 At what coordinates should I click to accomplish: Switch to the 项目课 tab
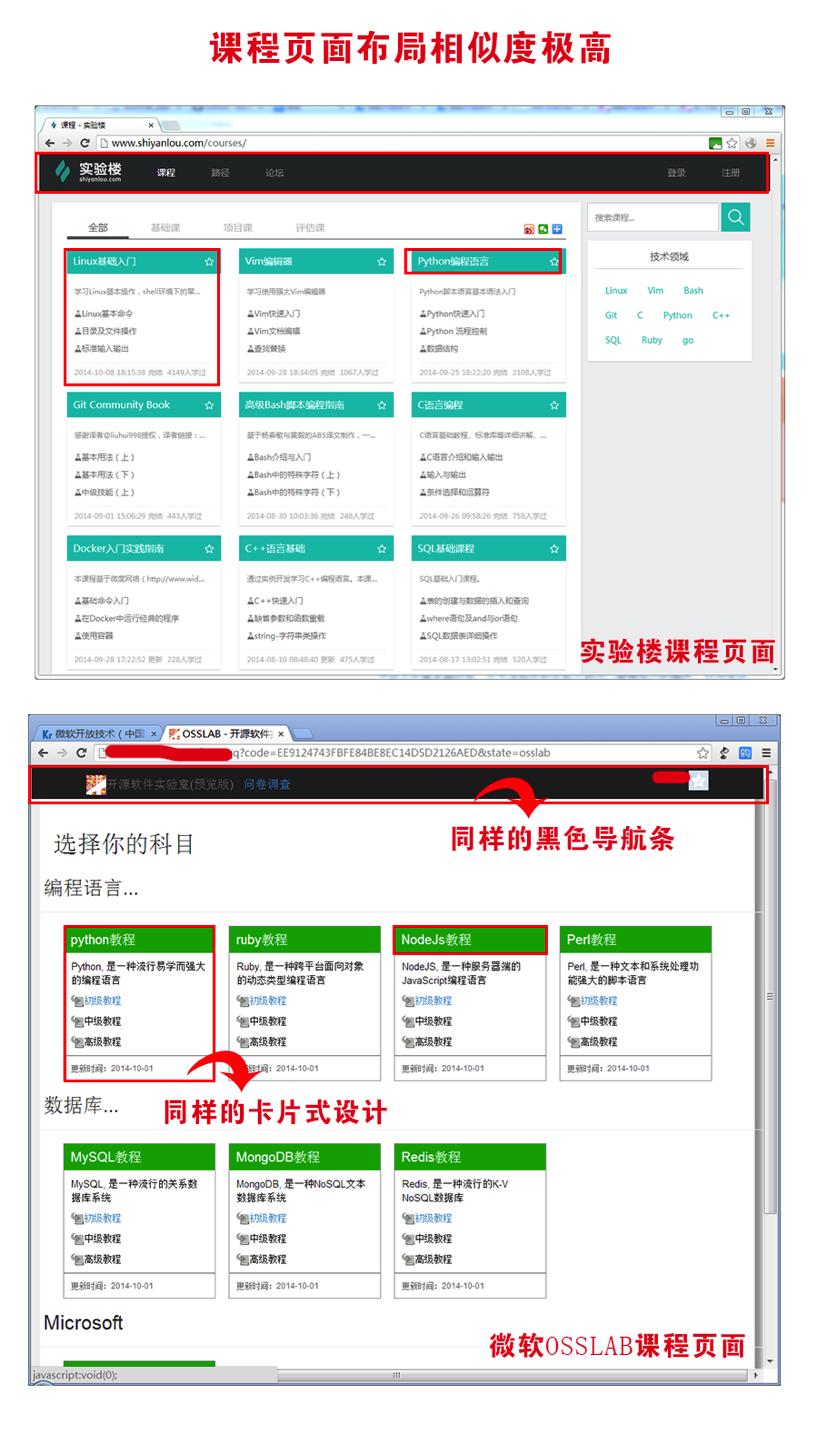click(x=238, y=228)
